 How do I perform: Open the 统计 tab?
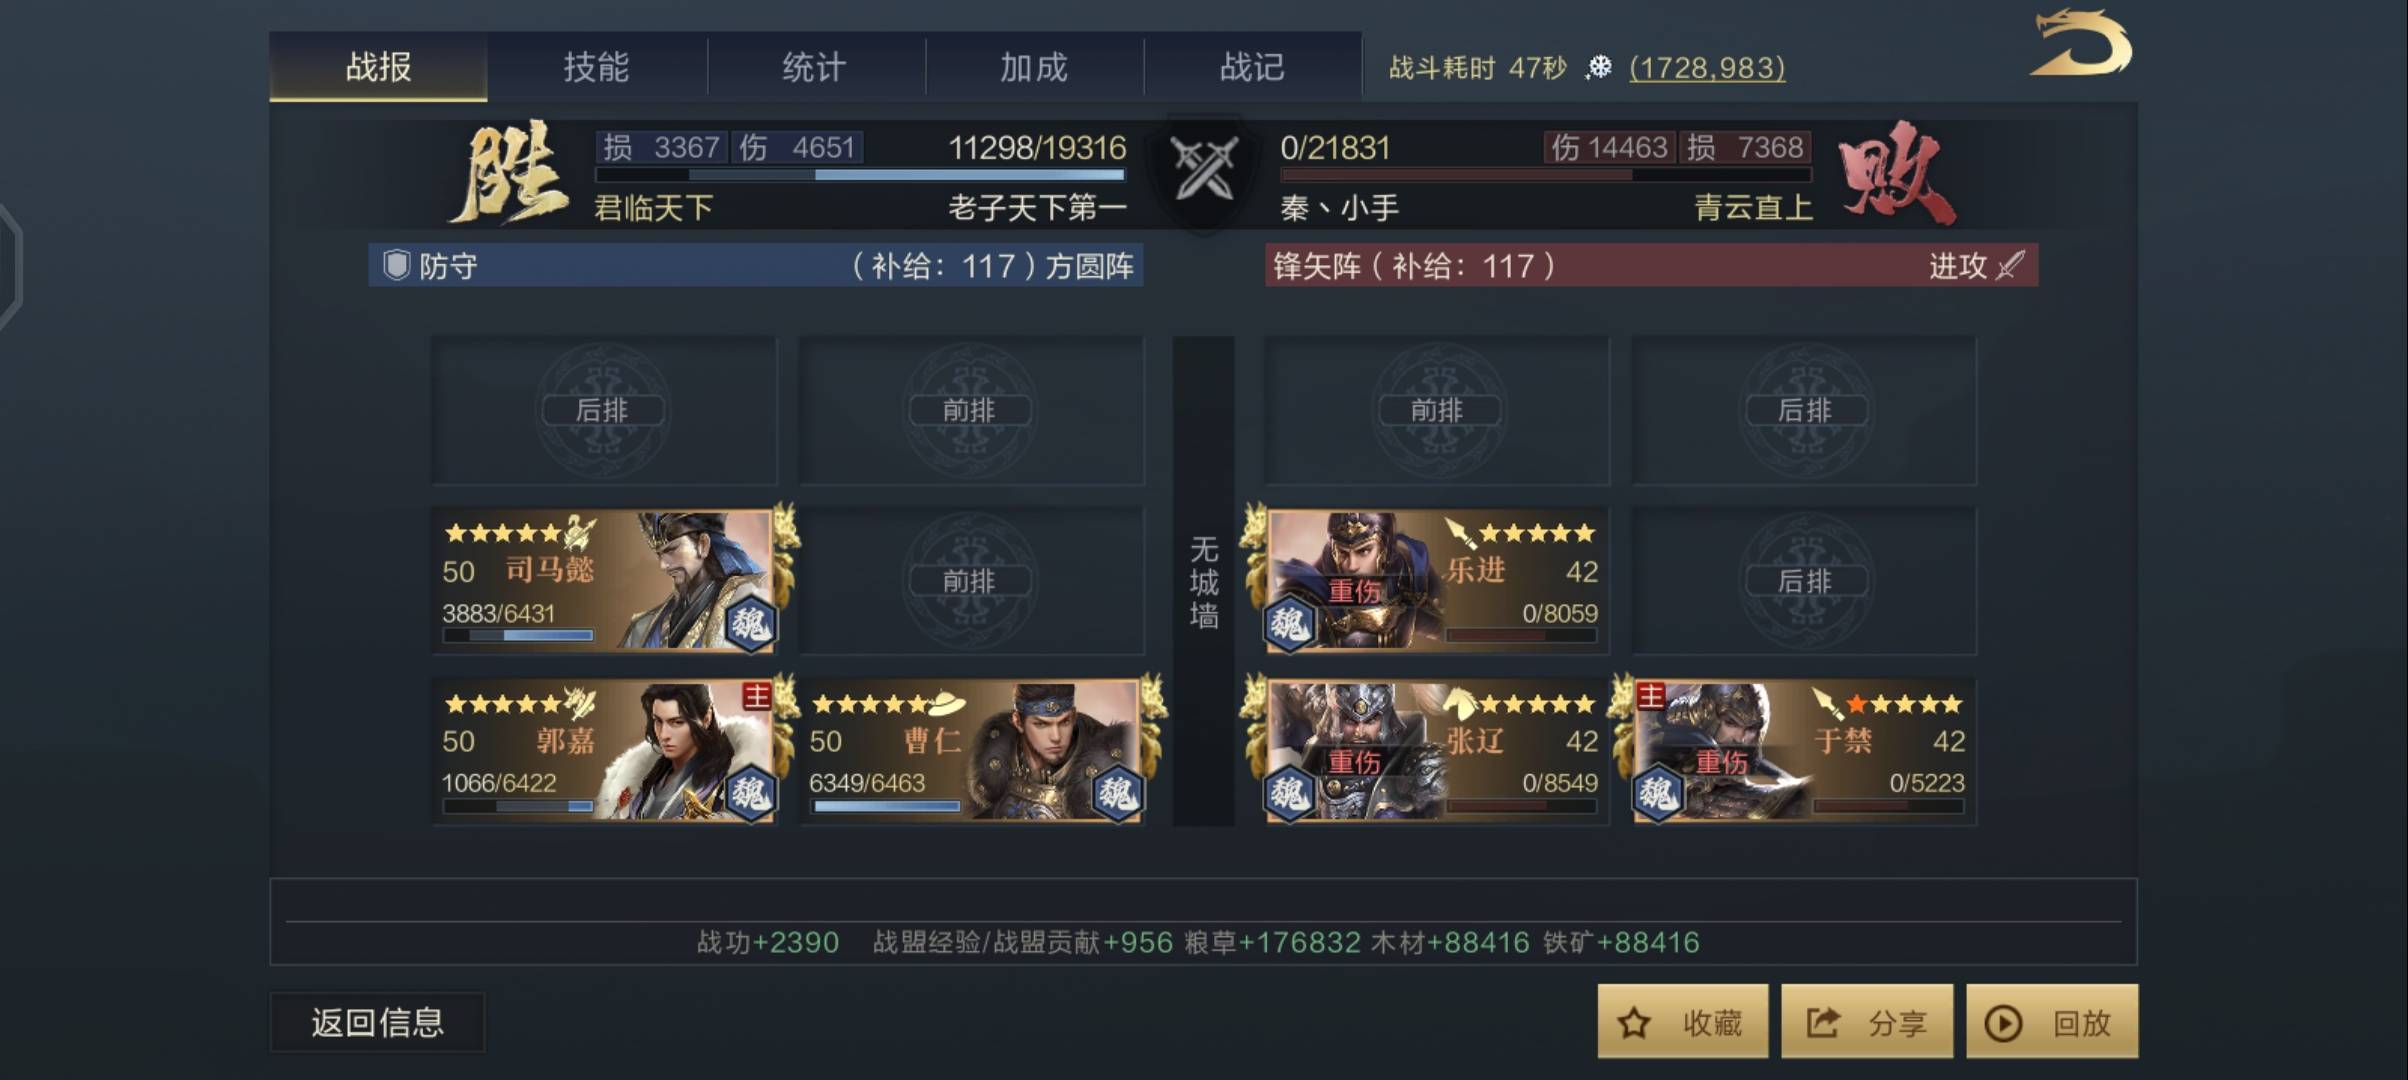tap(815, 67)
